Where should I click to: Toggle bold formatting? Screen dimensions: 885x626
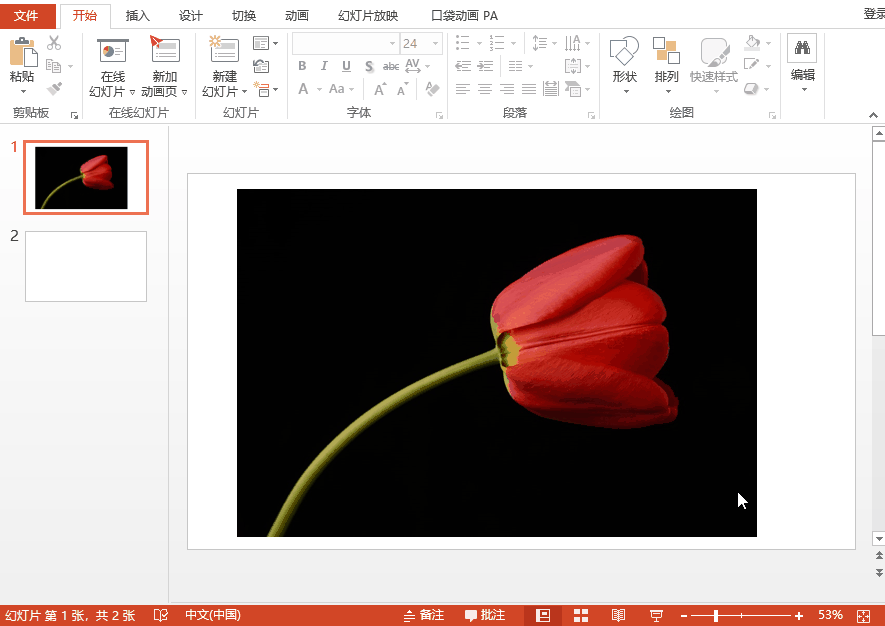tap(302, 65)
